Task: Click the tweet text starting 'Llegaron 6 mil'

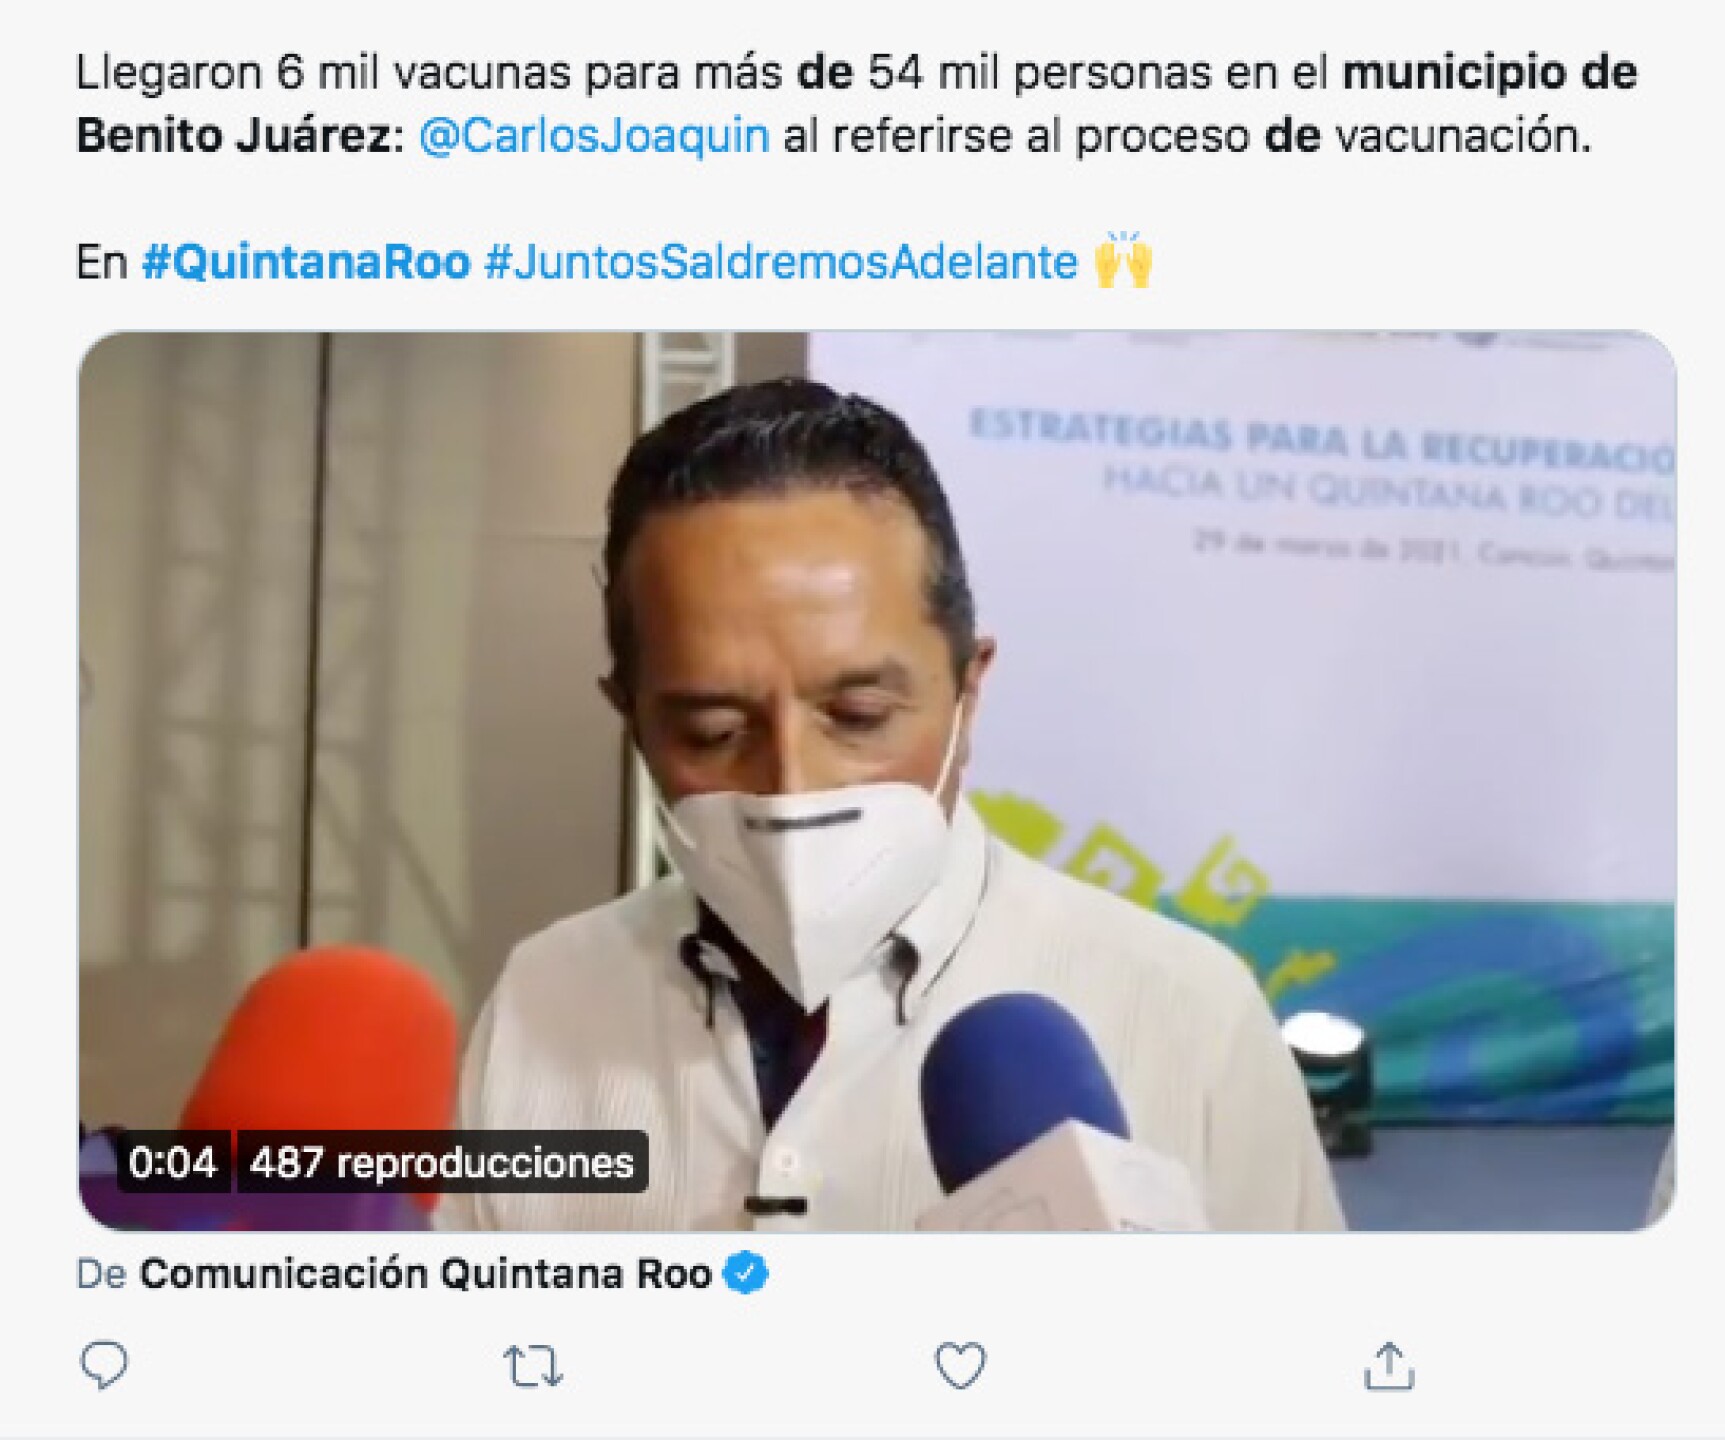Action: coord(856,104)
